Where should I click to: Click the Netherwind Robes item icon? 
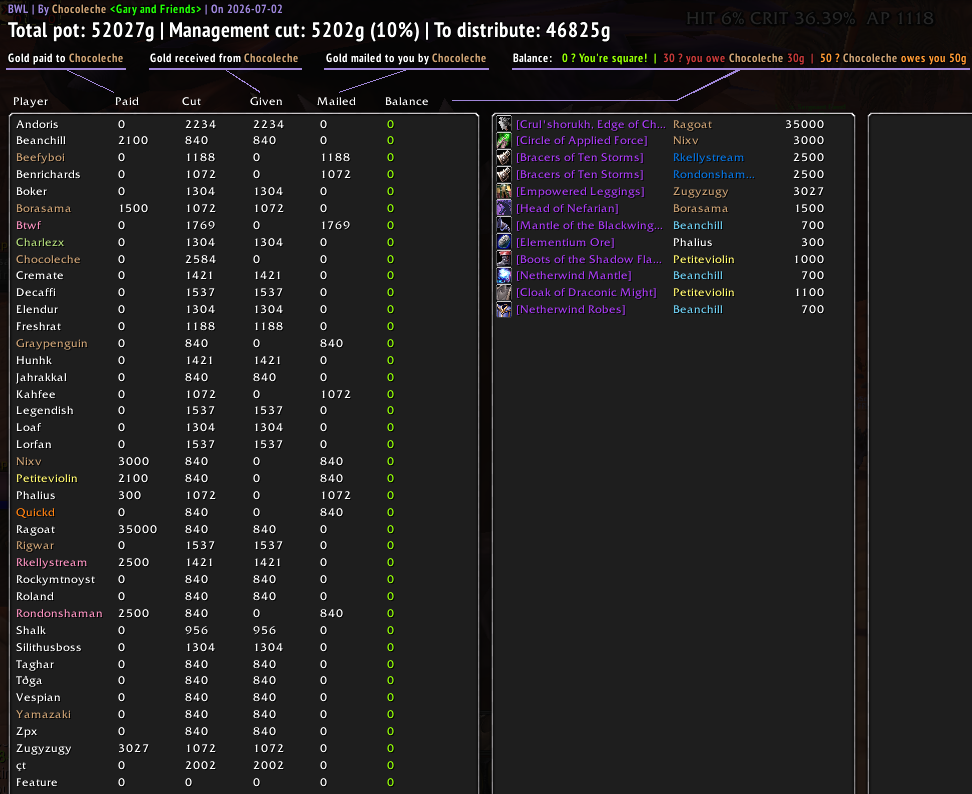[x=504, y=309]
